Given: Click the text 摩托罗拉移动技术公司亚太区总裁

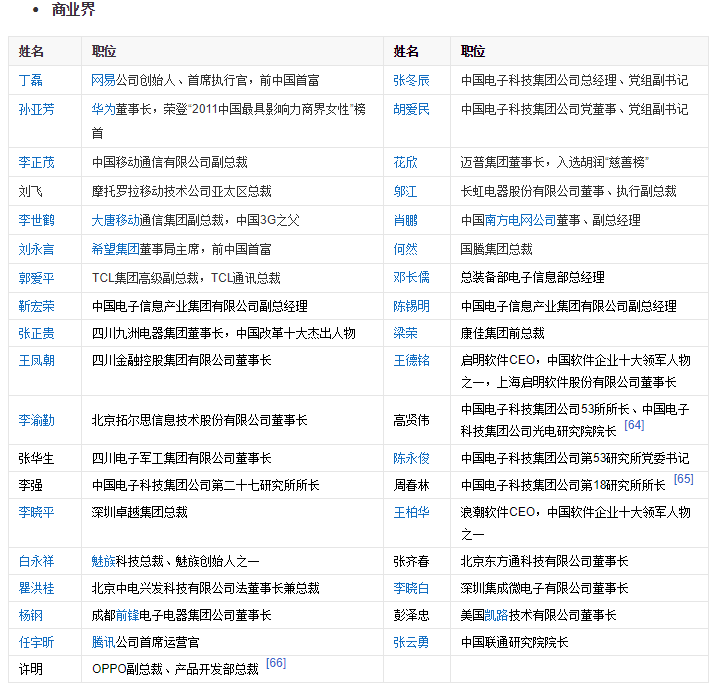Looking at the screenshot, I should (x=181, y=191).
